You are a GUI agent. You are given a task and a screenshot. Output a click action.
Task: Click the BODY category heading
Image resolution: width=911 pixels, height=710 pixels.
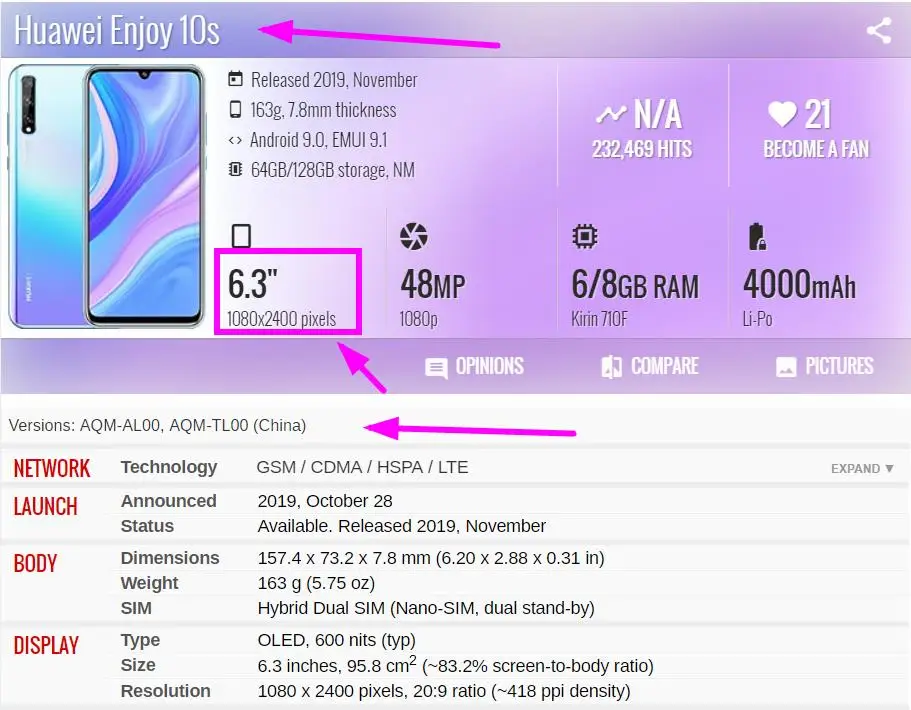coord(35,564)
